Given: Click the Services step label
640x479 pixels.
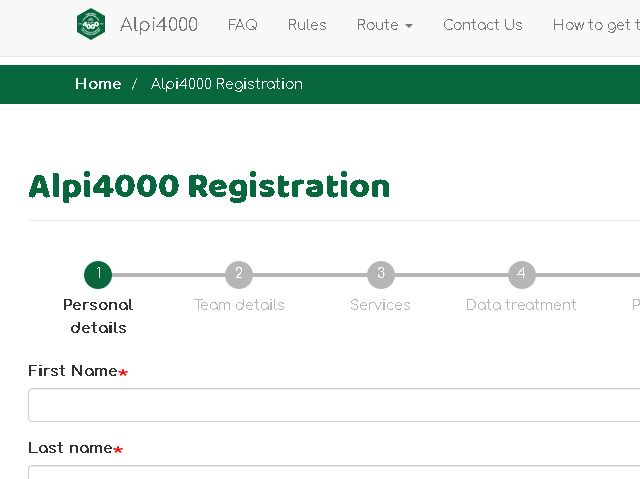Looking at the screenshot, I should tap(380, 305).
